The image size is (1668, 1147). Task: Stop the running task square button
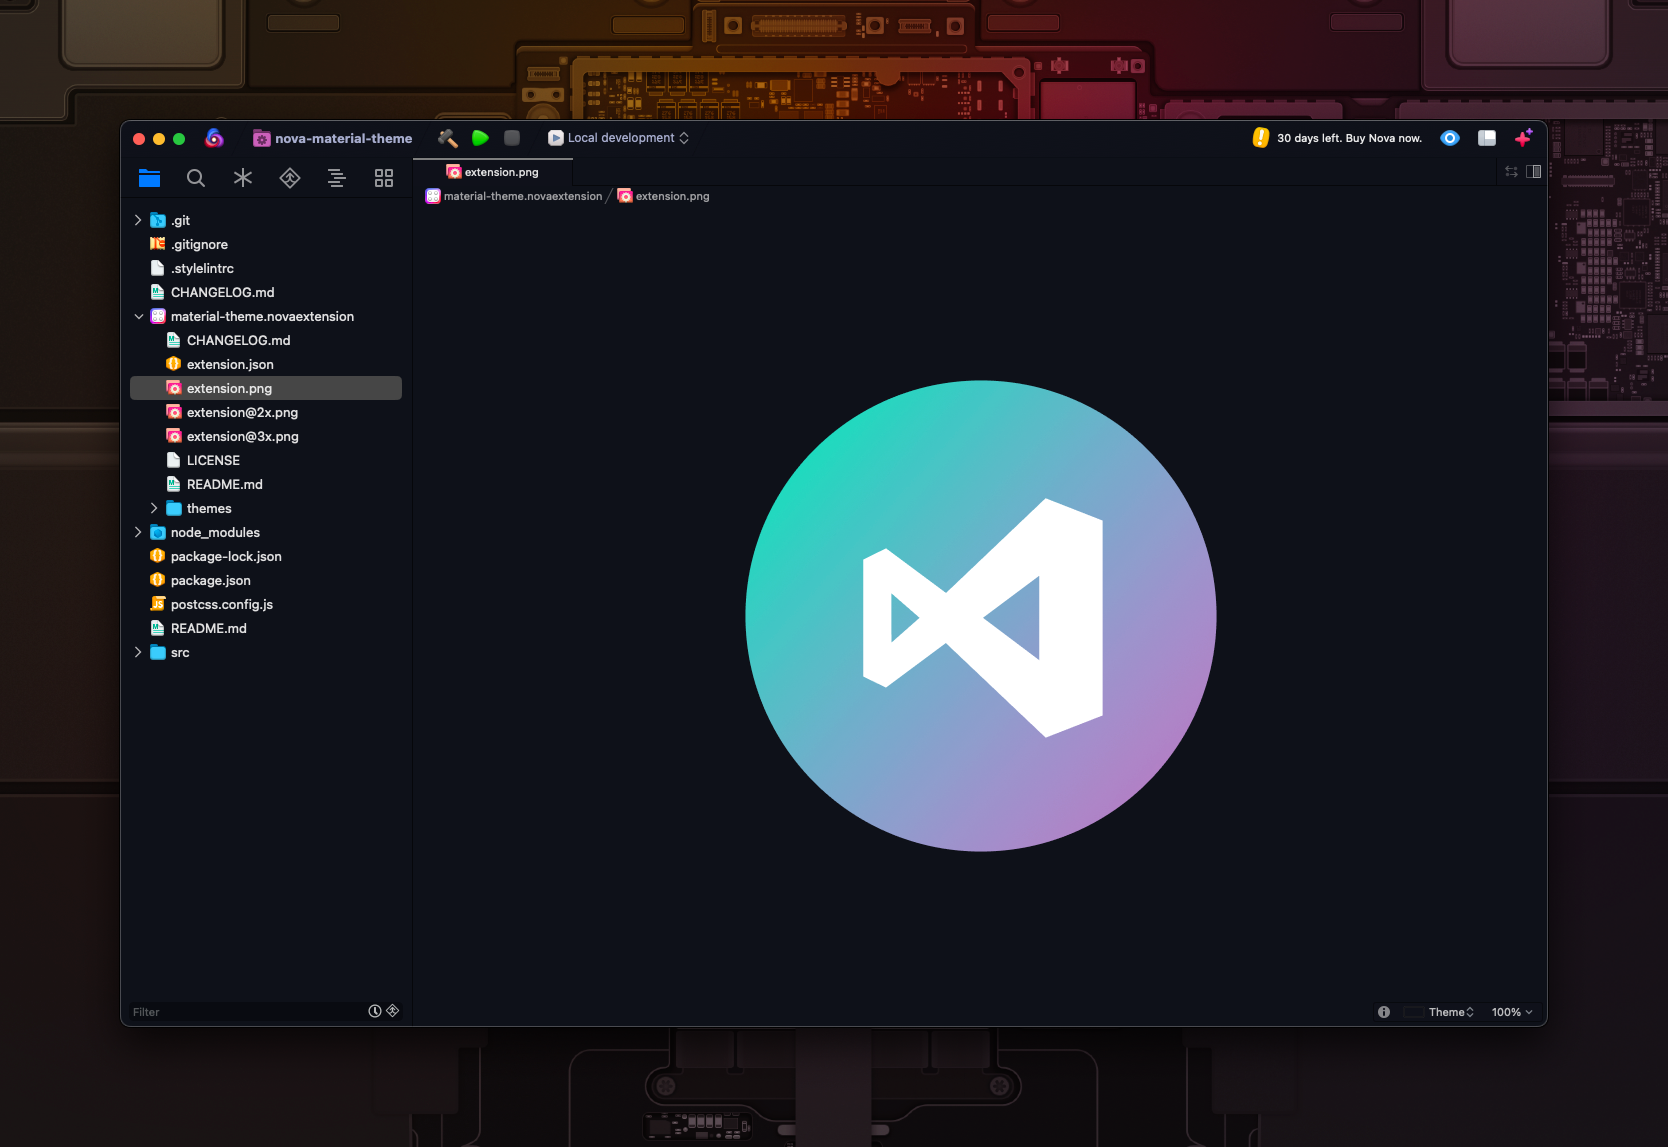[512, 138]
